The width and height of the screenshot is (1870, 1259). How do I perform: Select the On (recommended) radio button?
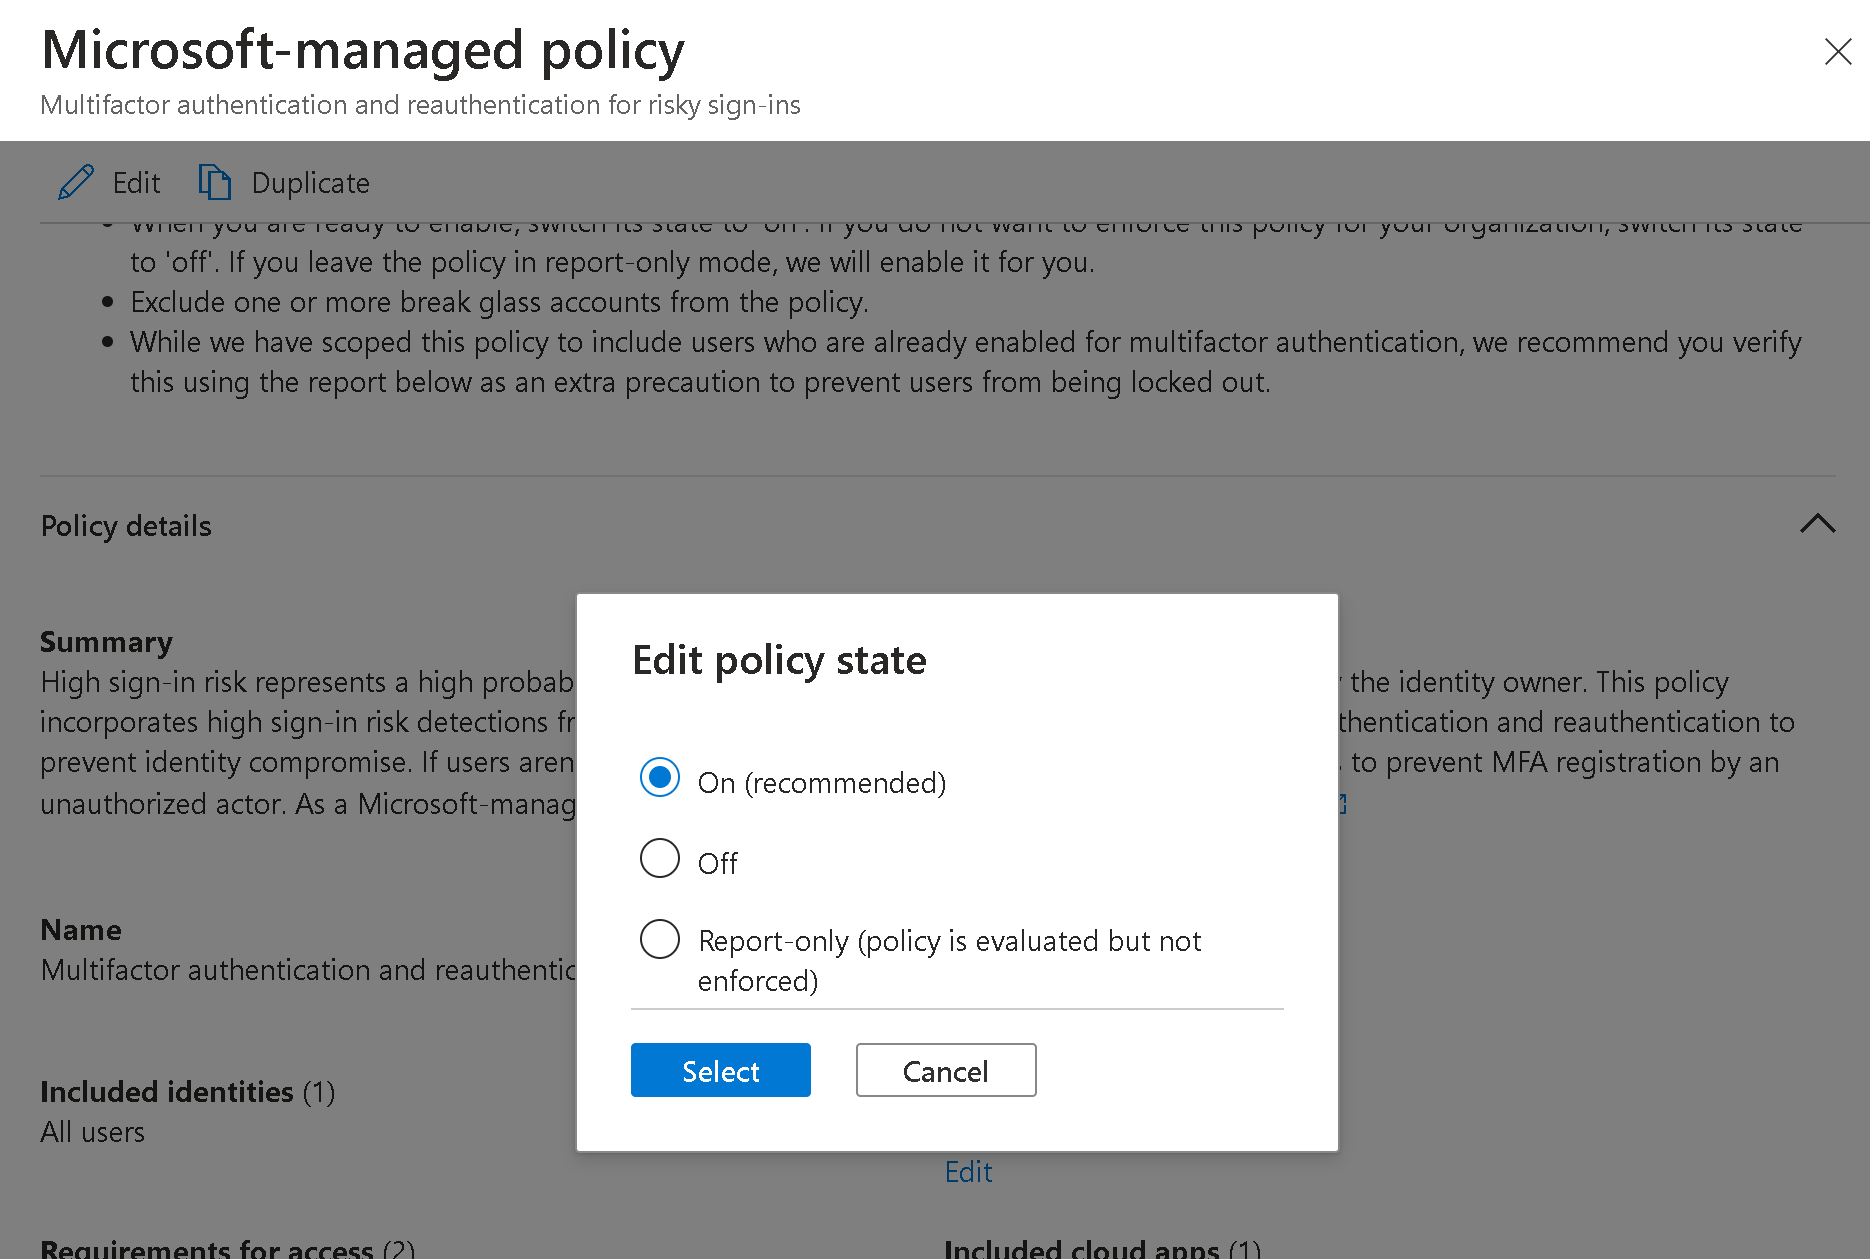click(660, 778)
